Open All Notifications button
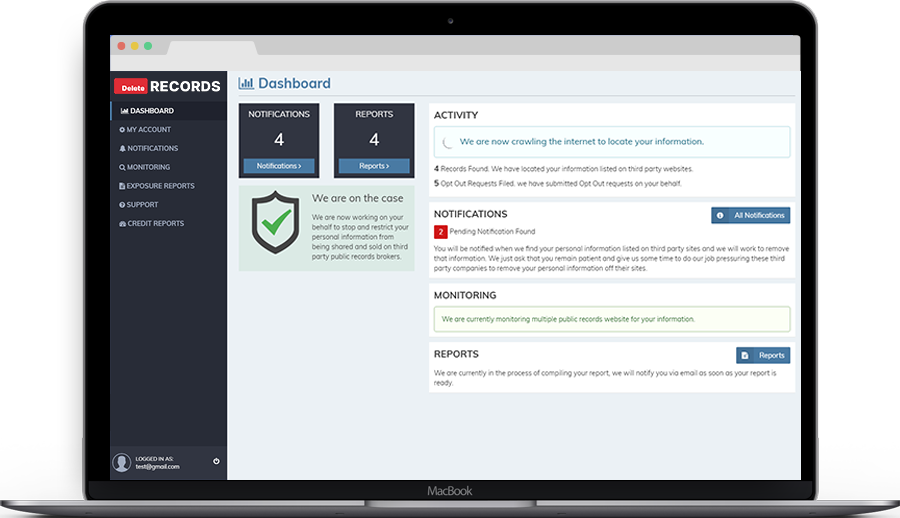This screenshot has height=518, width=900. [x=751, y=215]
